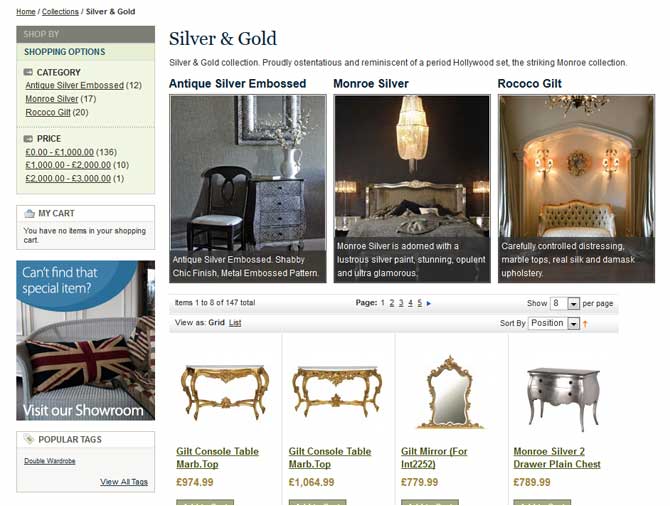Go to Home breadcrumb link

26,12
